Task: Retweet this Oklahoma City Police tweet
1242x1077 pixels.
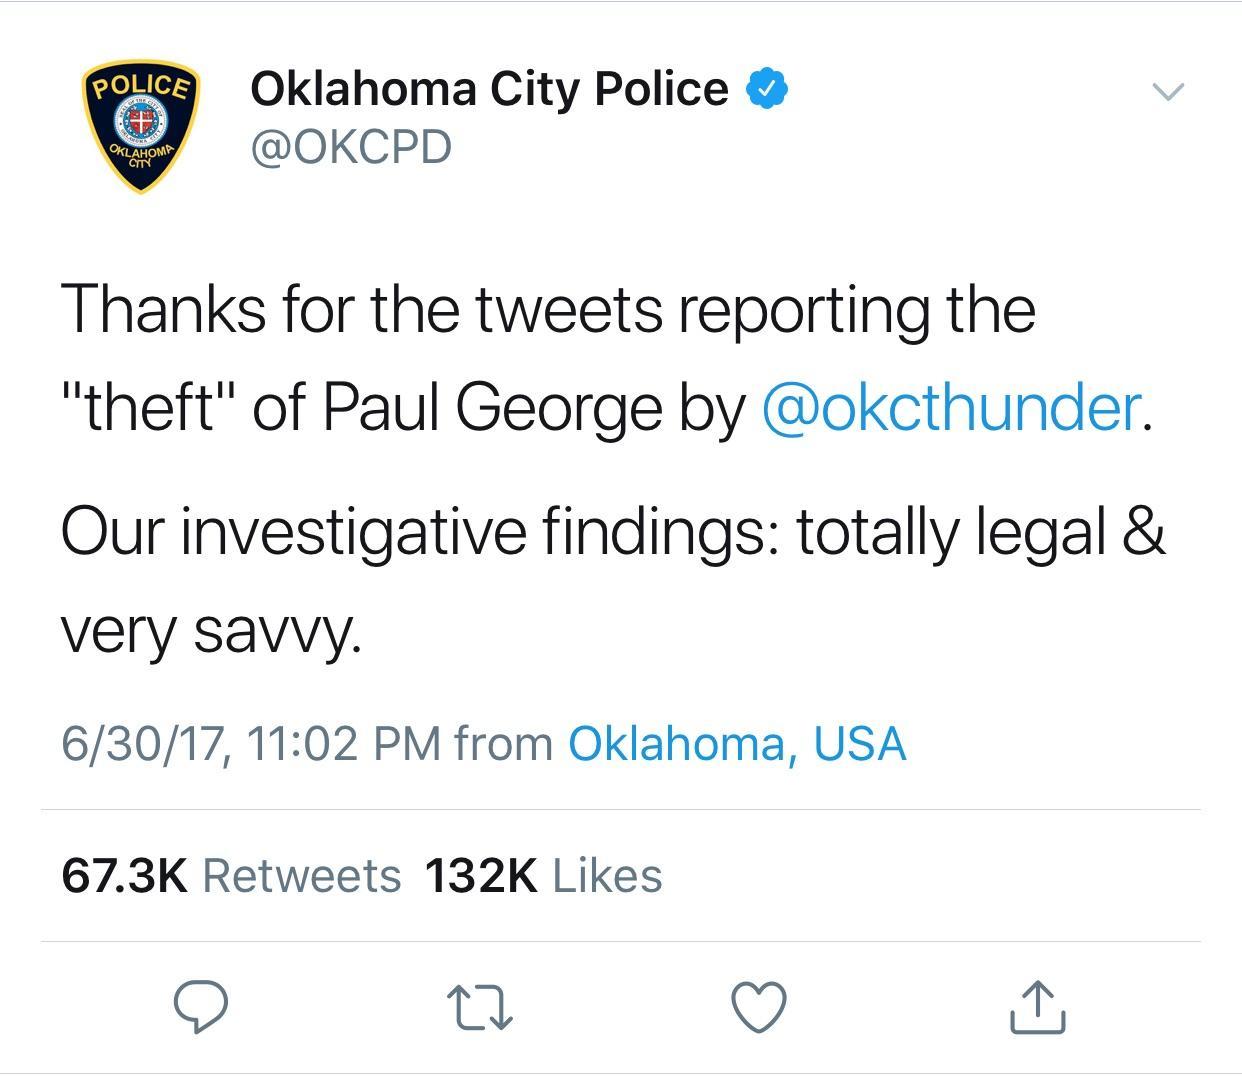Action: tap(480, 1006)
